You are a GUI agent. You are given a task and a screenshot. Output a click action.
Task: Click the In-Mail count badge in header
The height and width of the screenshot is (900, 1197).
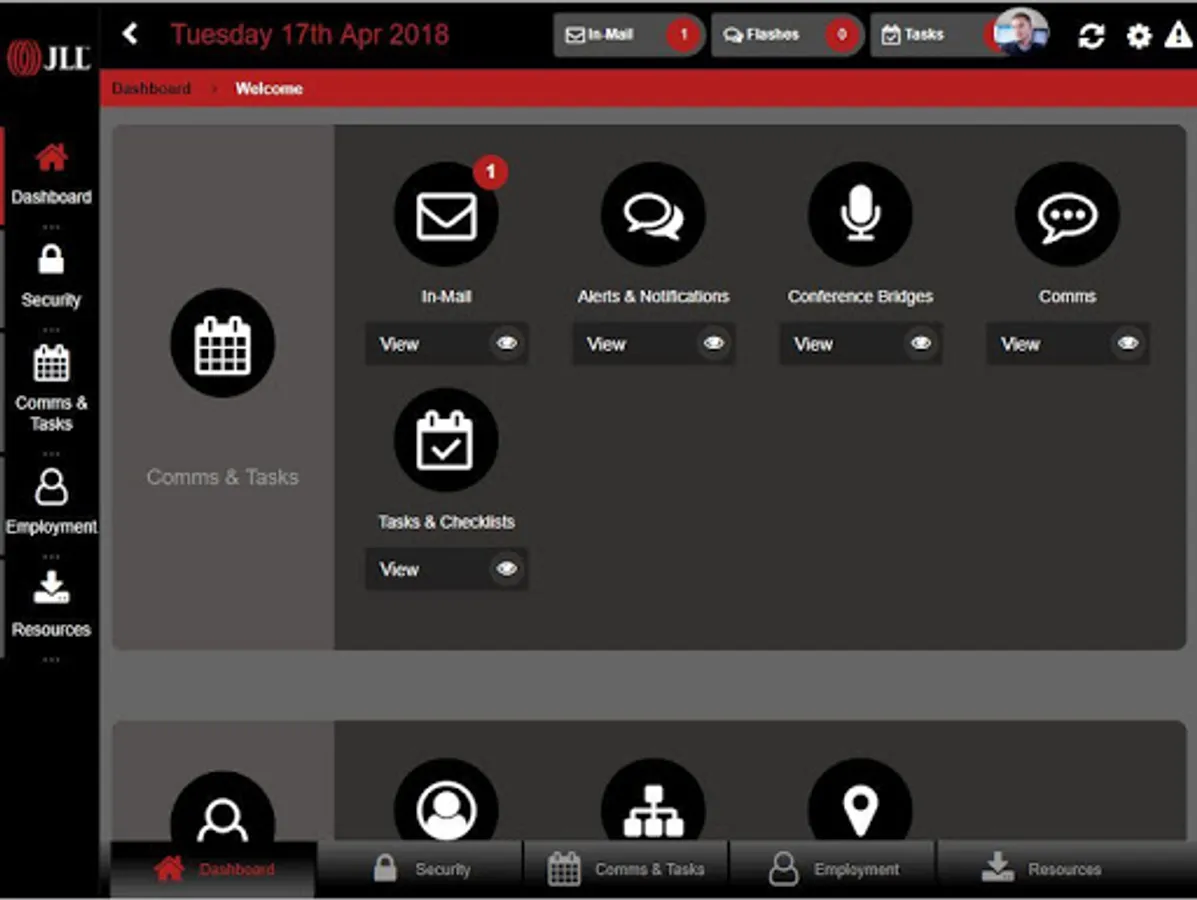point(683,34)
